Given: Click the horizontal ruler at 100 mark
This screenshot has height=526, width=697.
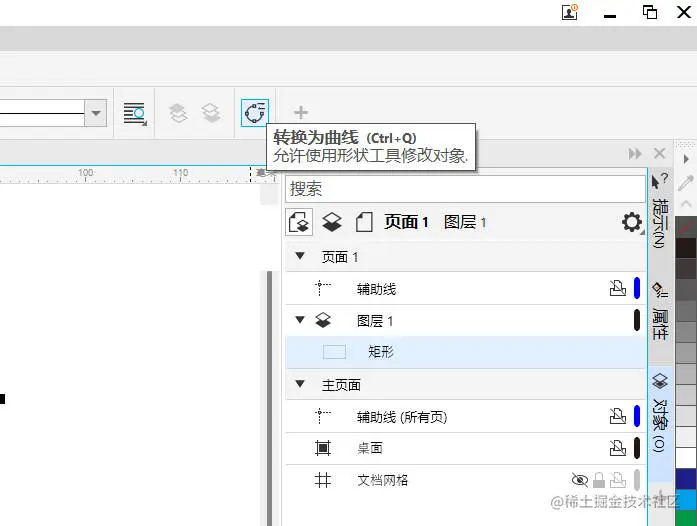Looking at the screenshot, I should [85, 173].
